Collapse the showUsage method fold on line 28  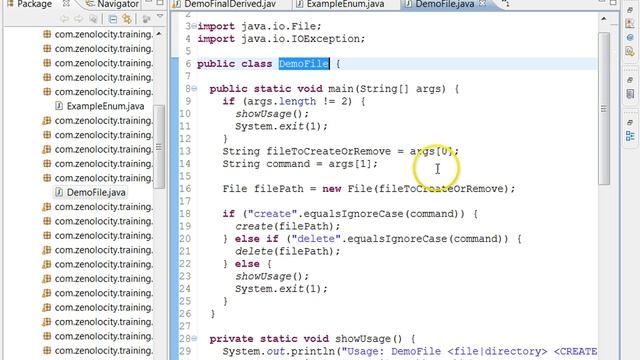pos(194,338)
